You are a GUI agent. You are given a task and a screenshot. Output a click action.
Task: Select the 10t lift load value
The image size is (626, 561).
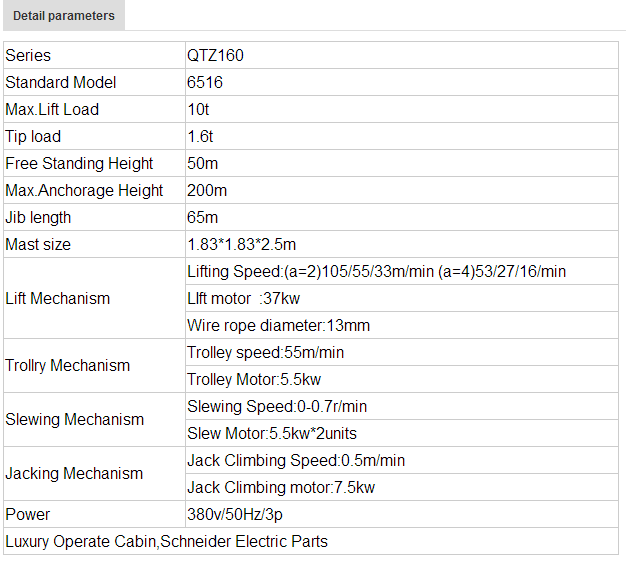197,109
